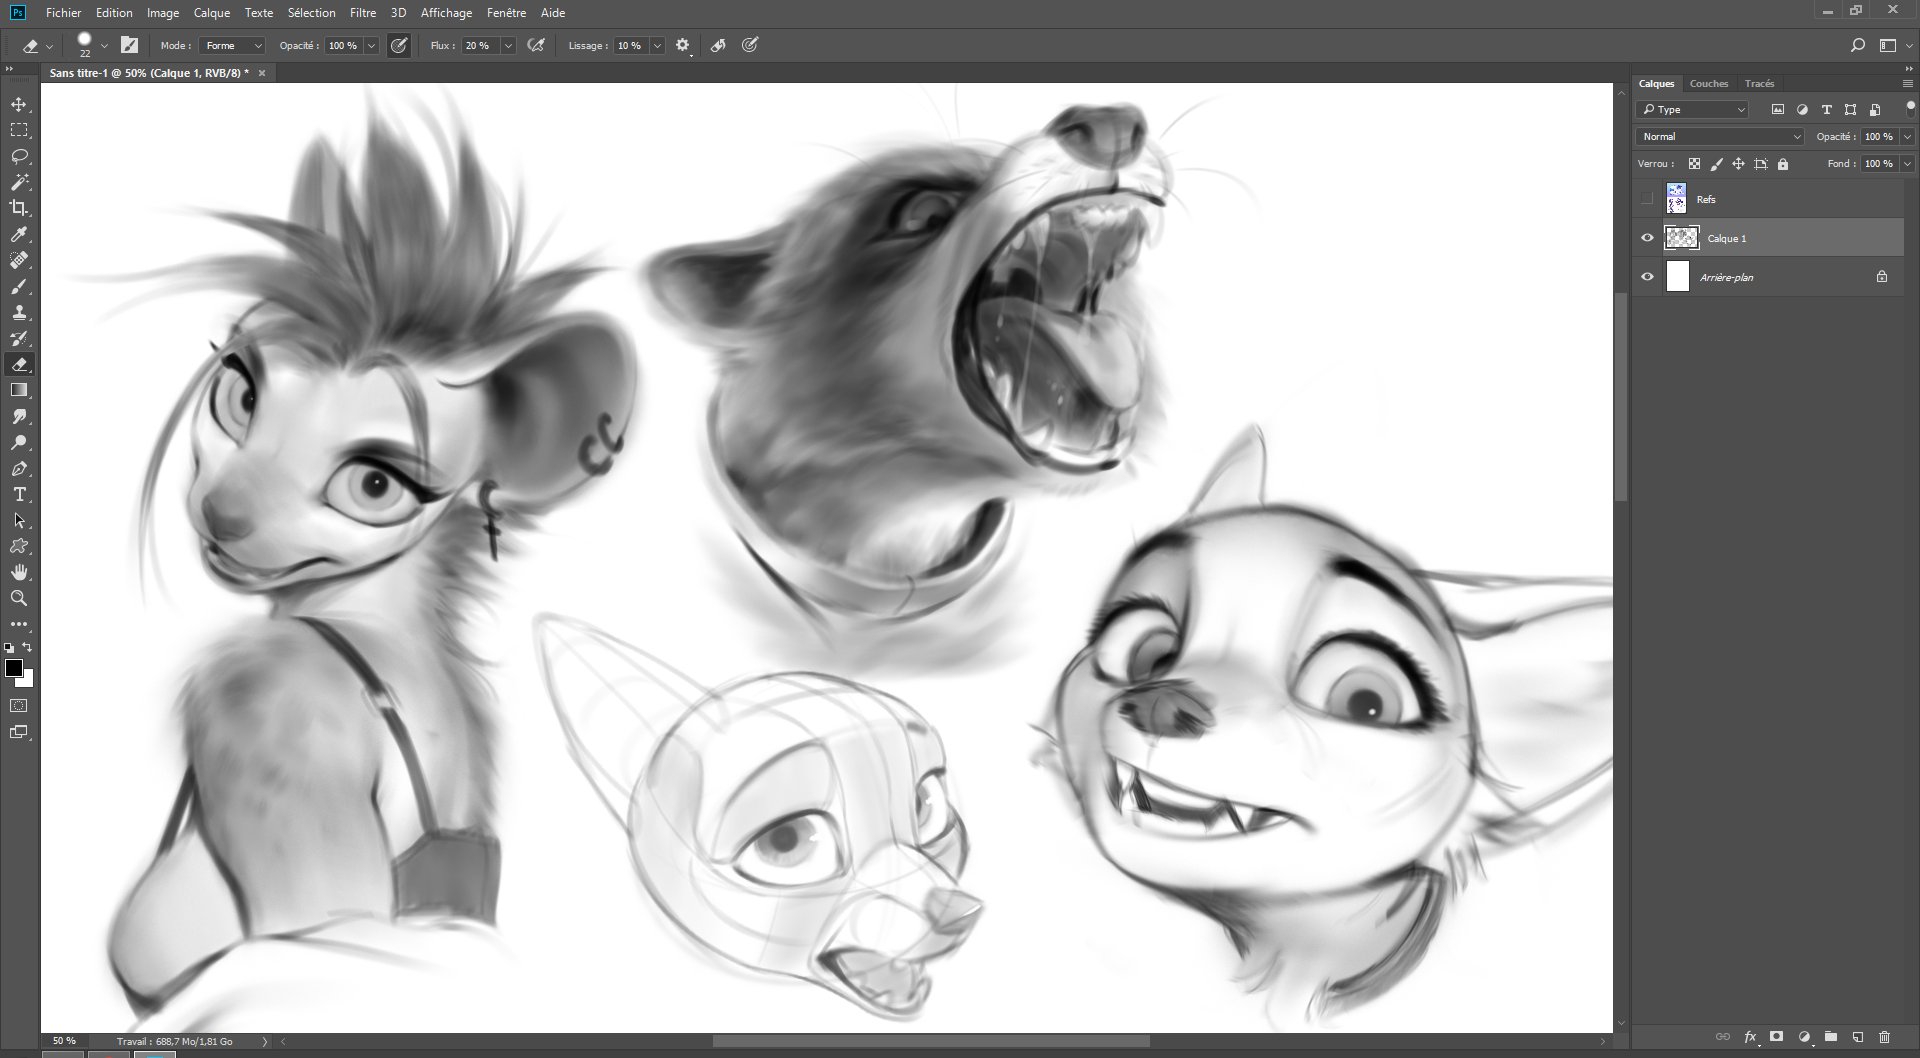Open smoothing options gear
Image resolution: width=1920 pixels, height=1058 pixels.
683,45
